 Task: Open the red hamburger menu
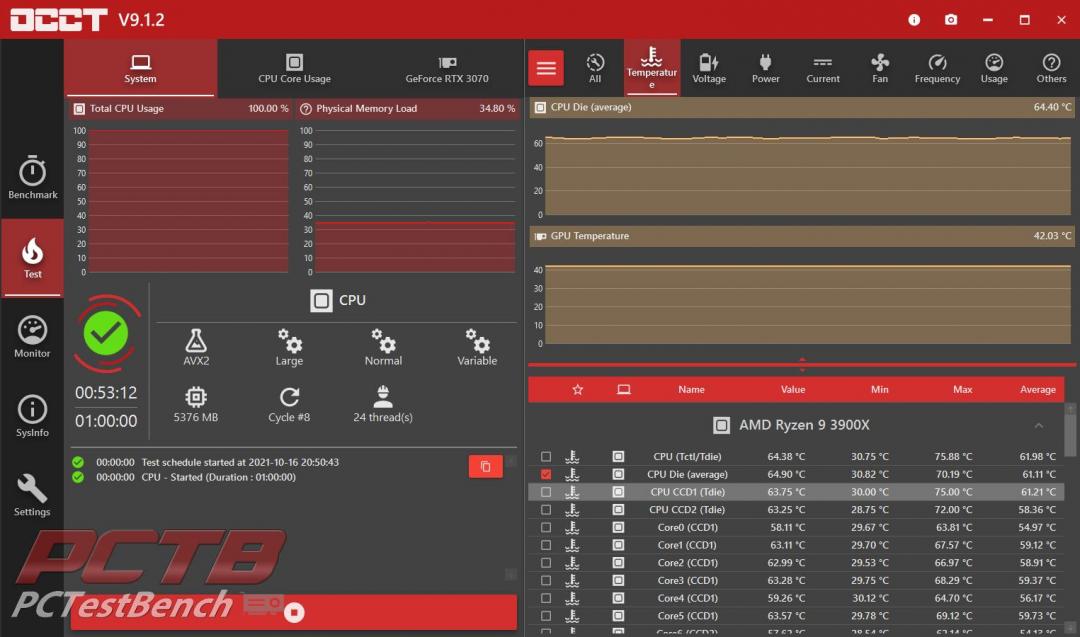(x=546, y=68)
